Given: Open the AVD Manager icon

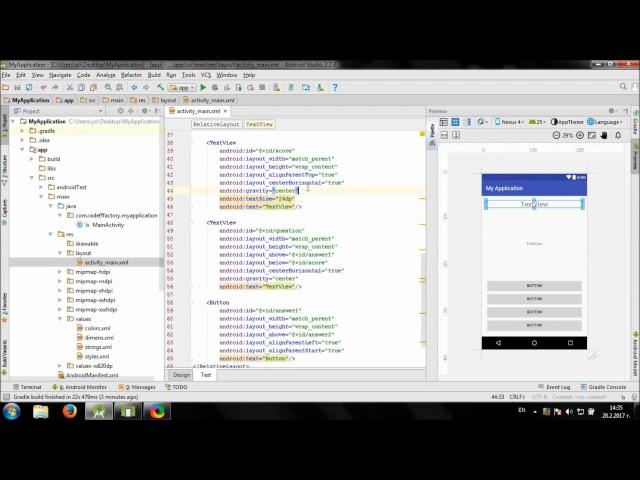Looking at the screenshot, I should tap(276, 87).
